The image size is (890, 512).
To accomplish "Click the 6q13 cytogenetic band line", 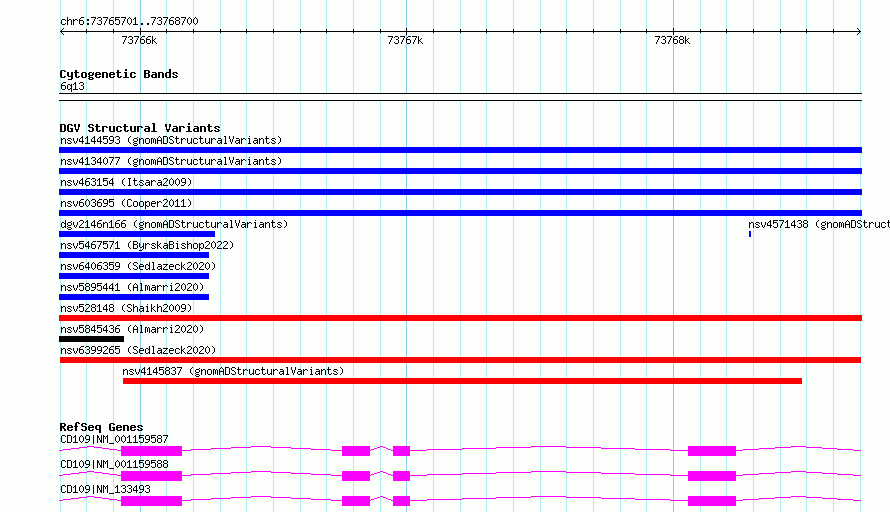I will point(460,97).
